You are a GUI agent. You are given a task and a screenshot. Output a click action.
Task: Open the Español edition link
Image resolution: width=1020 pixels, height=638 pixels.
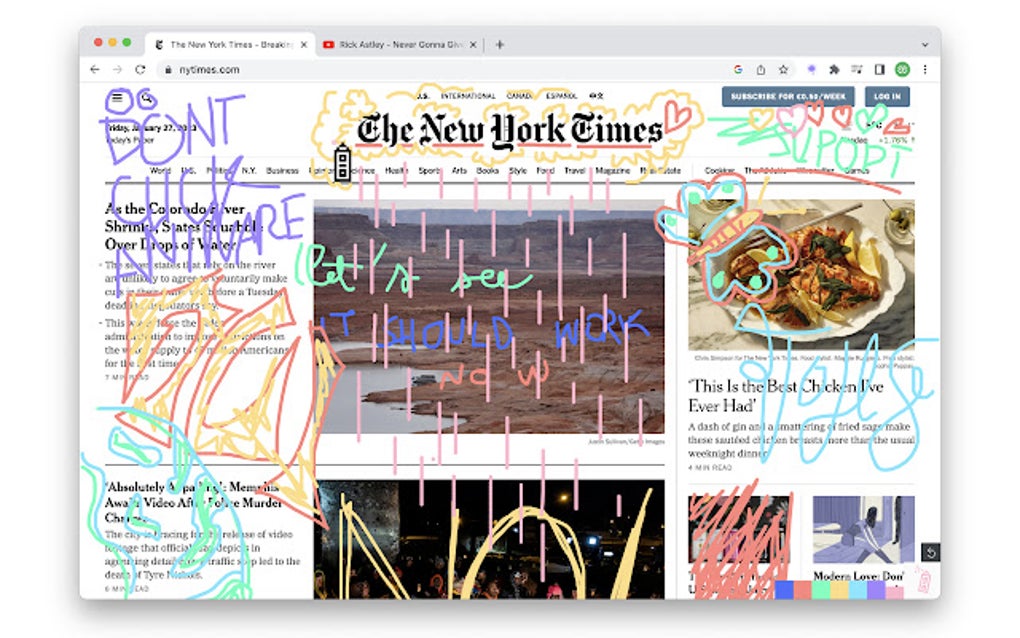[x=561, y=96]
